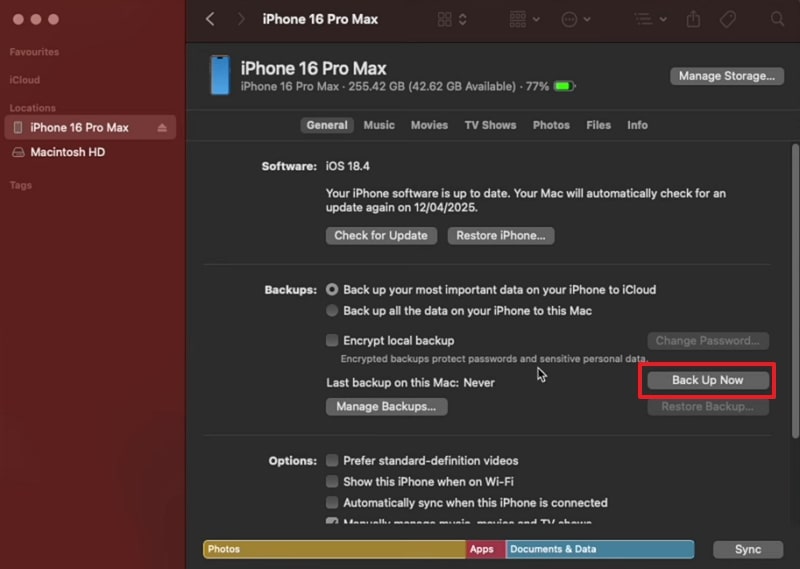
Task: Switch to the Music tab
Action: click(x=379, y=125)
